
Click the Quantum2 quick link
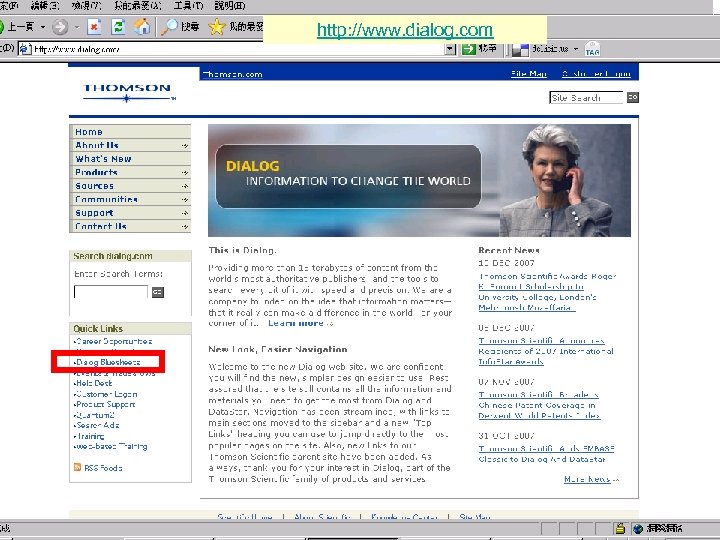(94, 415)
